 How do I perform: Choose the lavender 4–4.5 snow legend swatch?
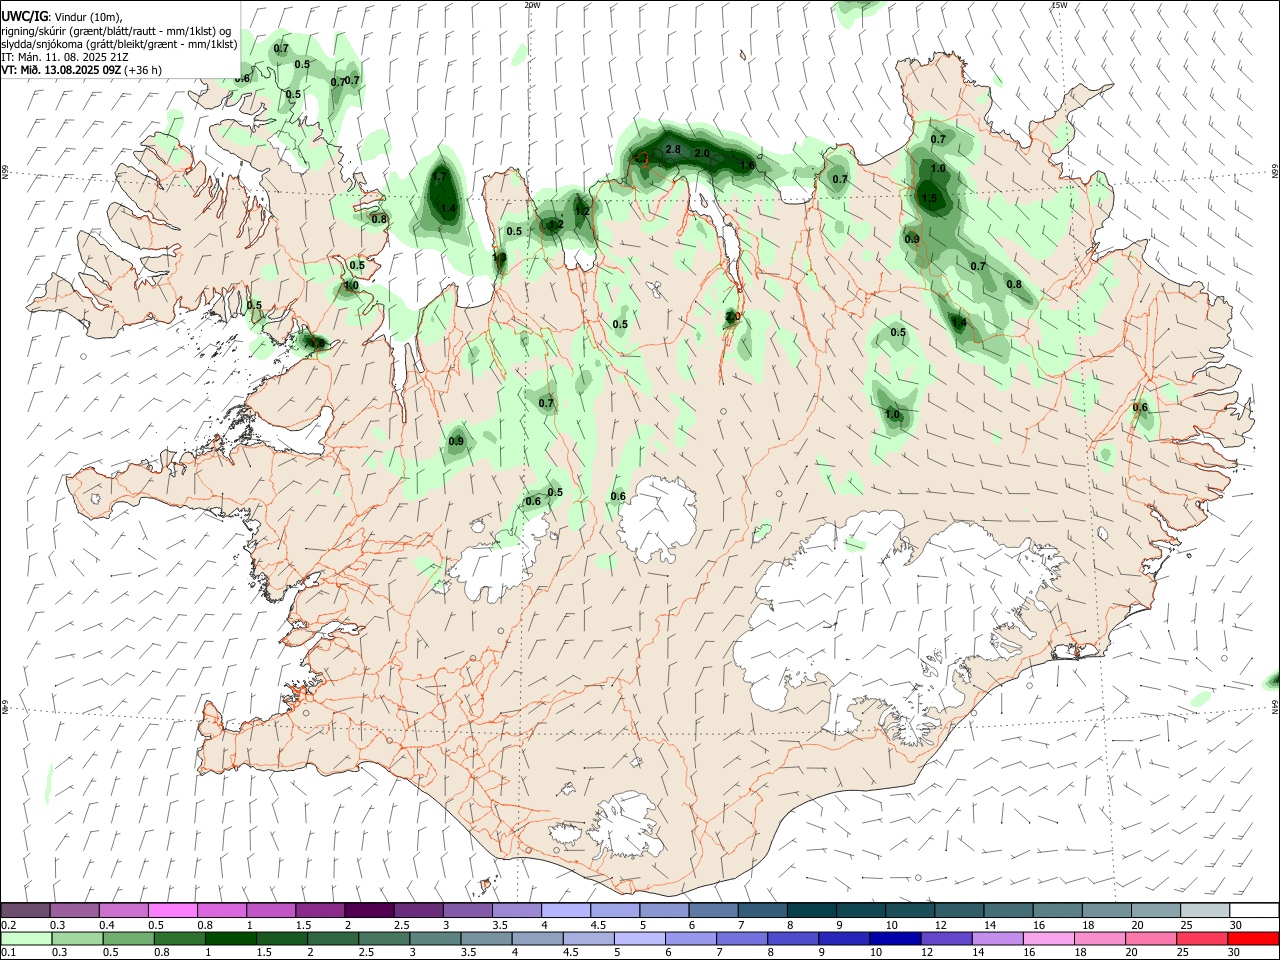pos(566,911)
